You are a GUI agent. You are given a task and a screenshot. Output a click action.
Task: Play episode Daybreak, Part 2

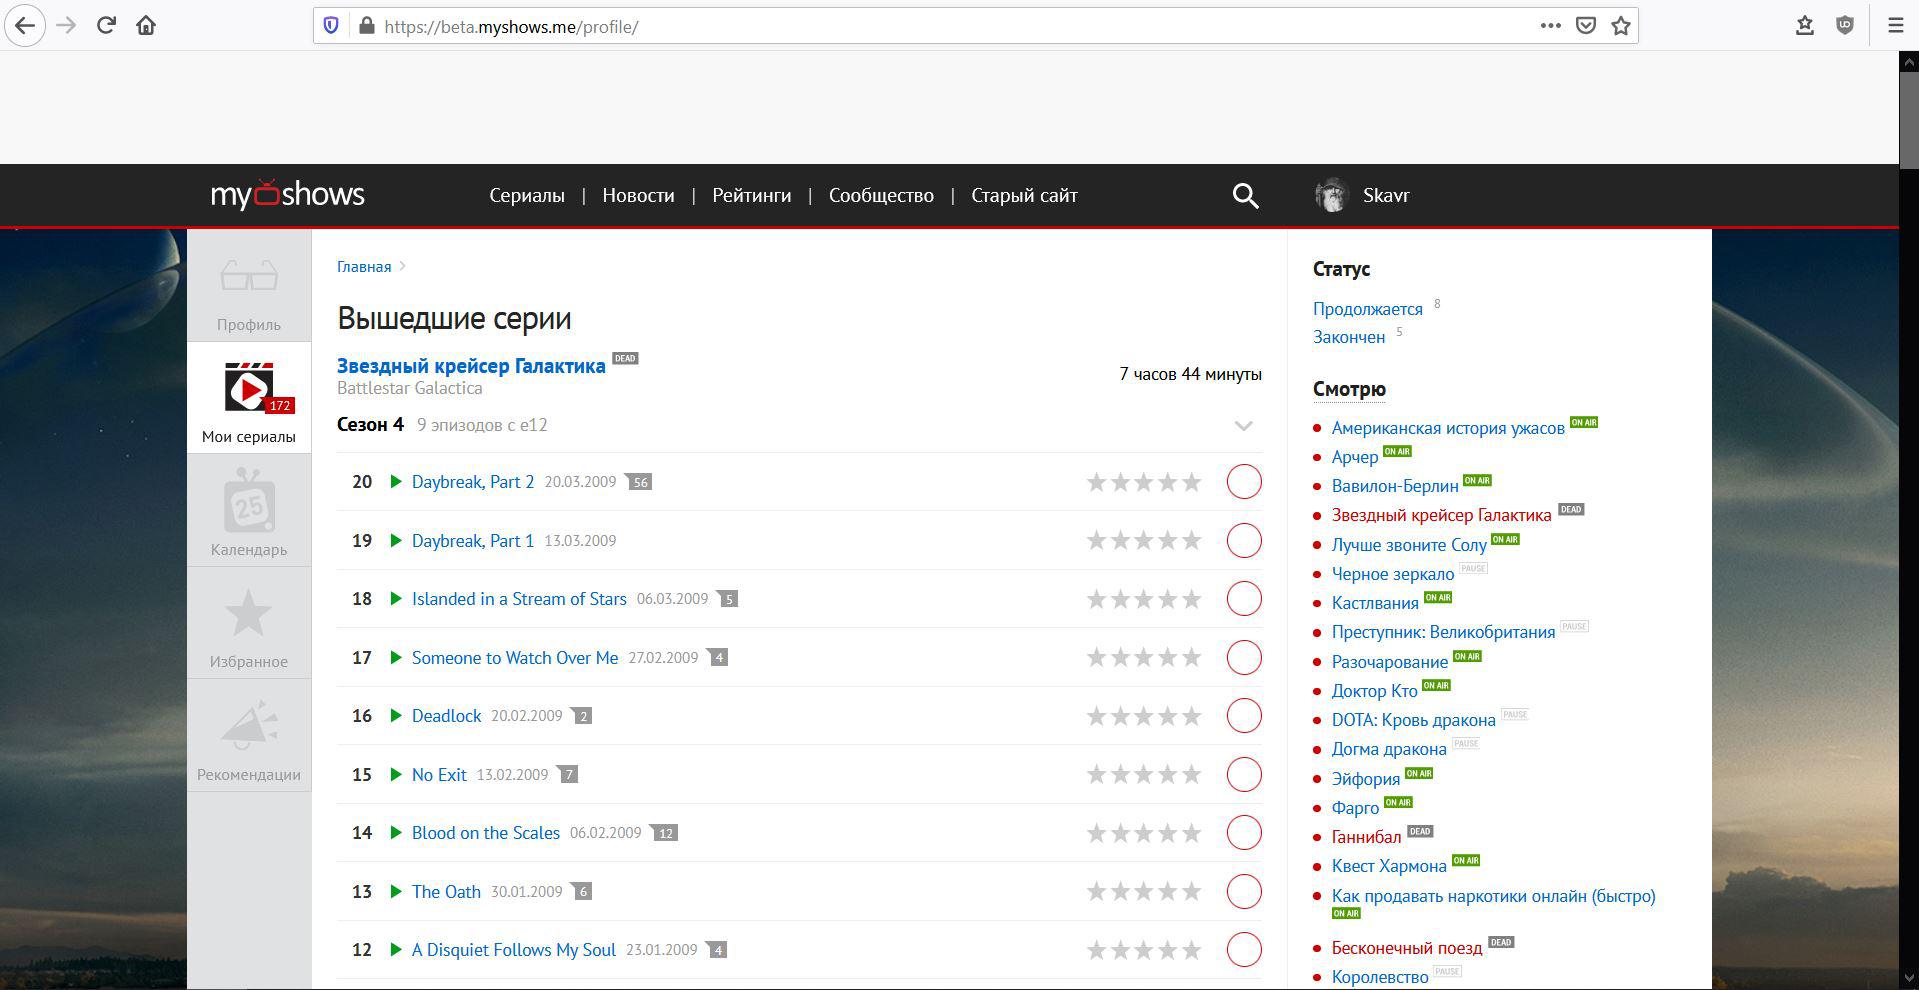point(396,482)
